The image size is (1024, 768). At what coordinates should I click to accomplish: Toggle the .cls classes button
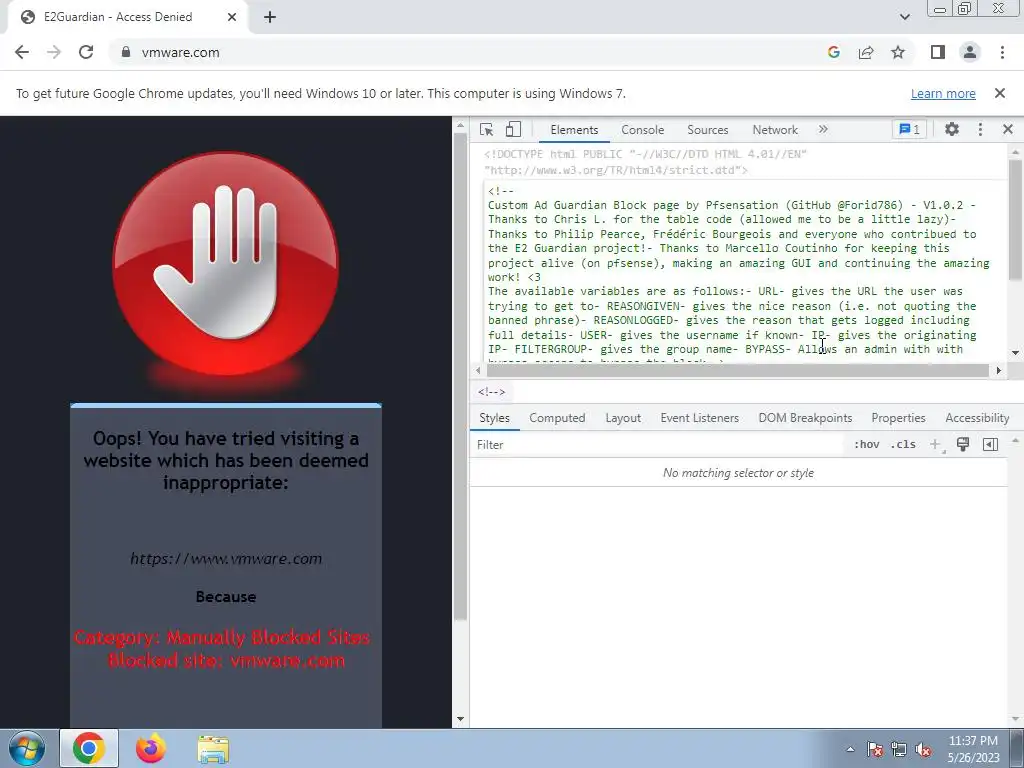pos(903,445)
